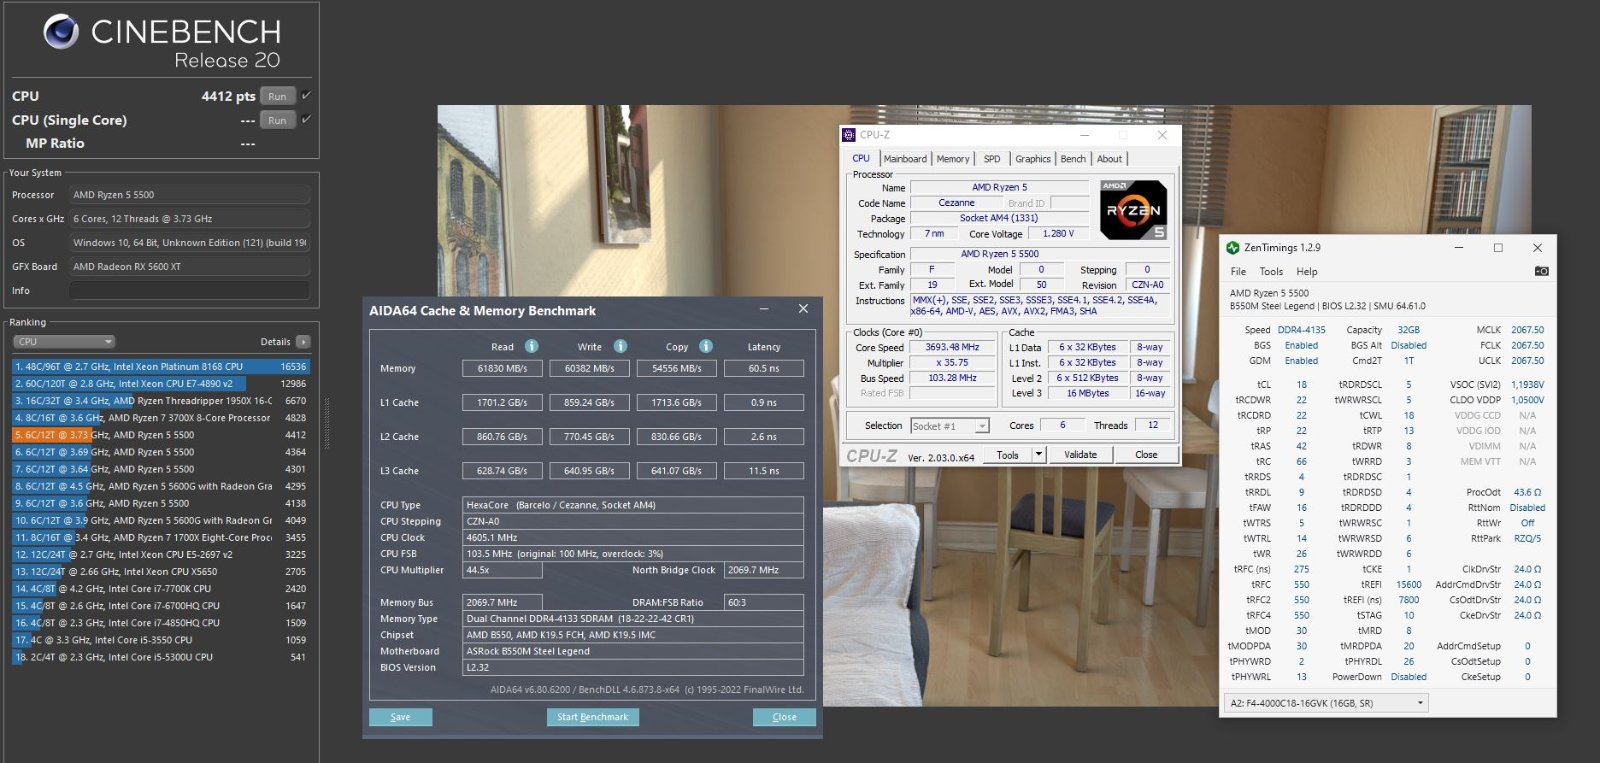The image size is (1600, 763).
Task: Toggle the CPU (Single Core) test checkbox
Action: pos(306,120)
